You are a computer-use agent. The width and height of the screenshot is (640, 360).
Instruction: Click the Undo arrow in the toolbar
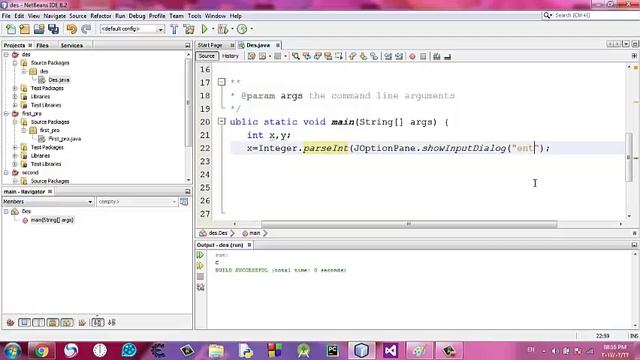(x=71, y=29)
